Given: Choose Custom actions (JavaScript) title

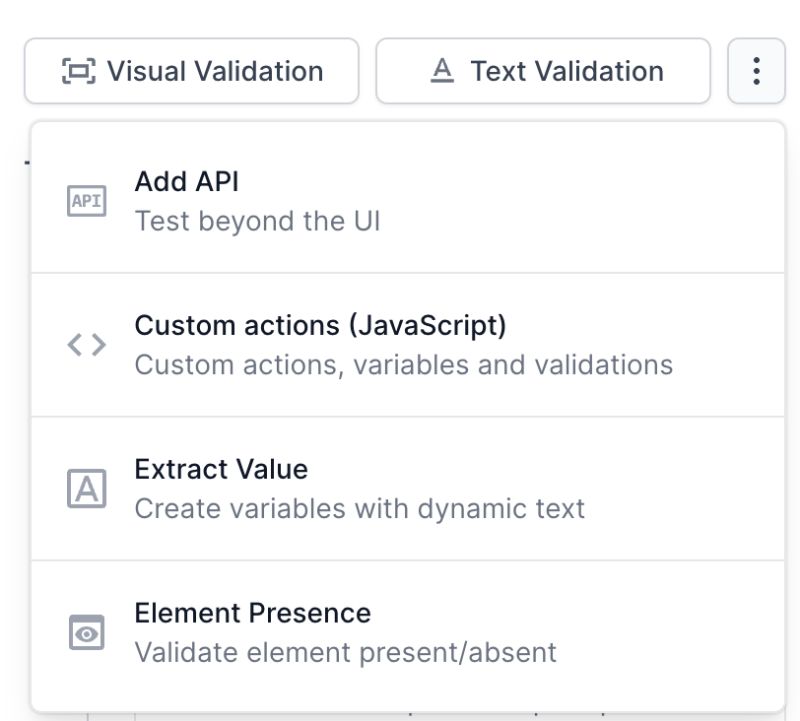Looking at the screenshot, I should [x=320, y=326].
